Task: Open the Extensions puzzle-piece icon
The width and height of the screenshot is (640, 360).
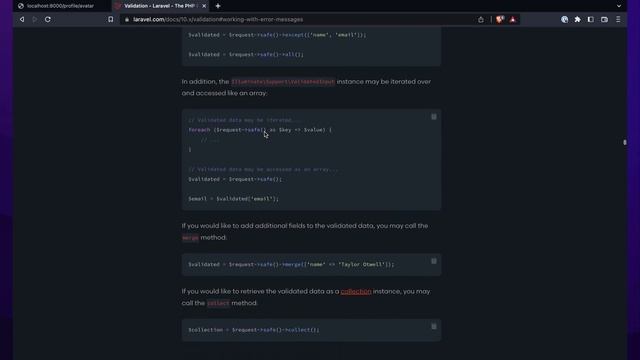Action: (578, 19)
